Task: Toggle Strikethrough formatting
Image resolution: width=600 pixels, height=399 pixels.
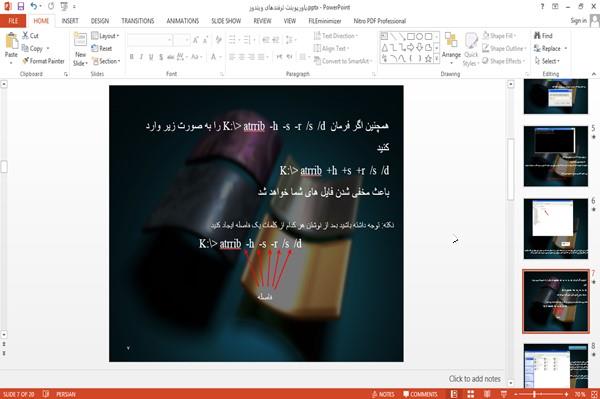Action: [x=171, y=57]
